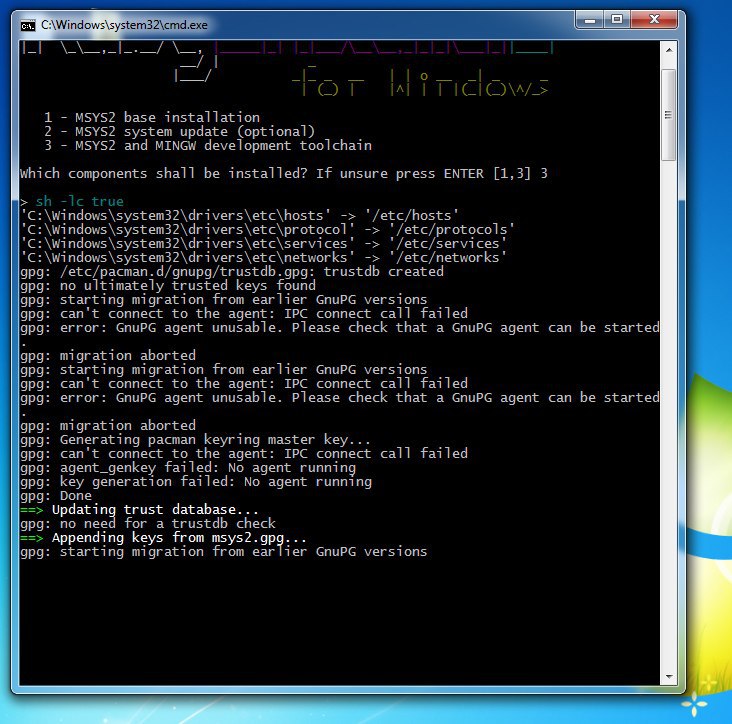This screenshot has width=732, height=724.
Task: Click 'key generation failed: No agent running' line
Action: click(x=196, y=482)
